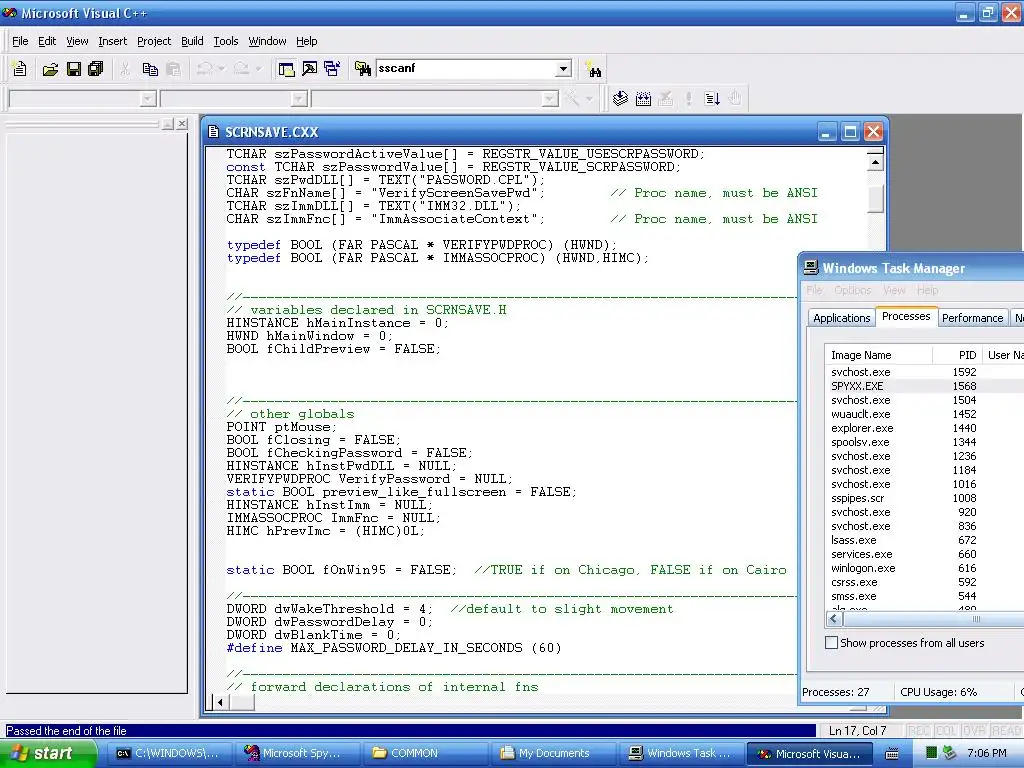Open a file with folder icon
The height and width of the screenshot is (768, 1024).
(x=50, y=69)
